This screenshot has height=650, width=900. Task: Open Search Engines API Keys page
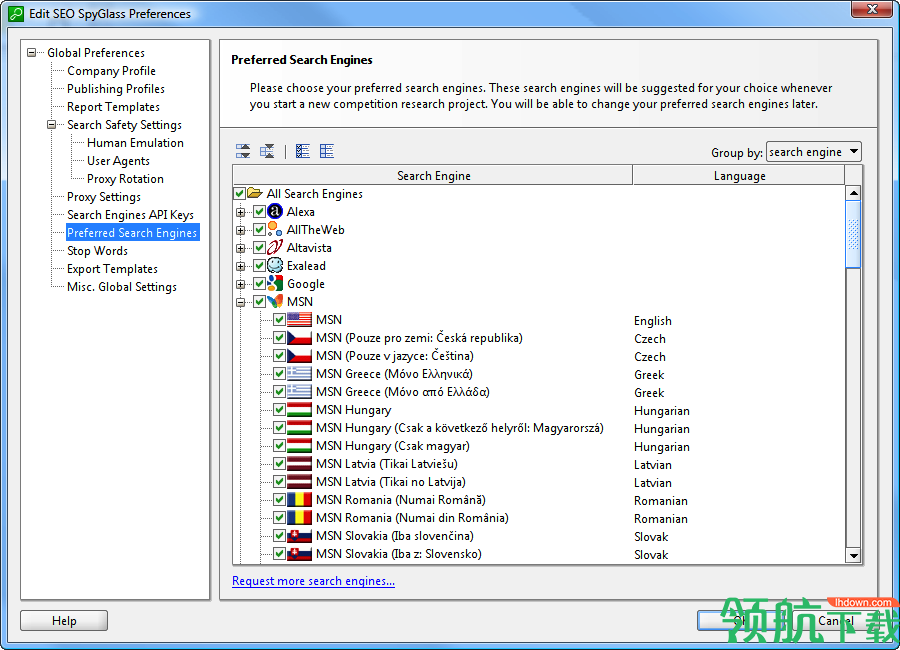click(130, 215)
